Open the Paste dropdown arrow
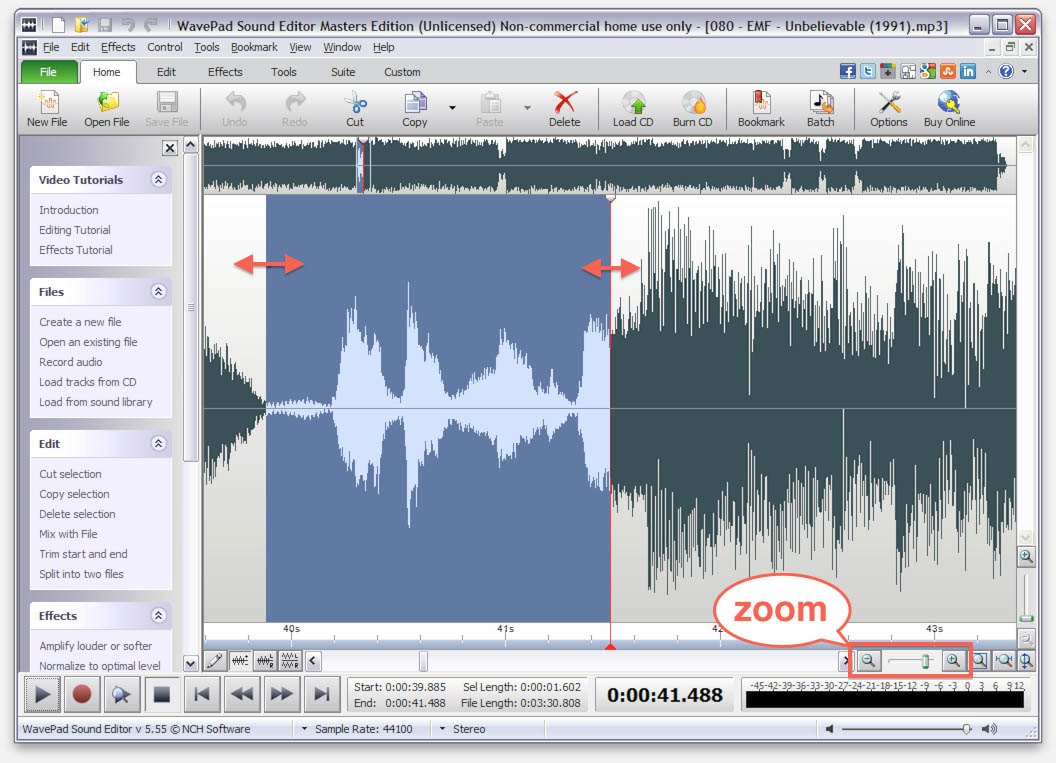 527,108
